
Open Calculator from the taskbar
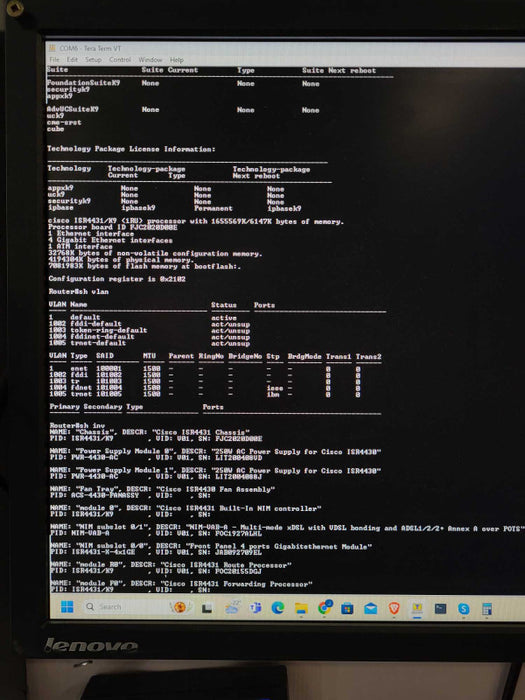tap(487, 608)
